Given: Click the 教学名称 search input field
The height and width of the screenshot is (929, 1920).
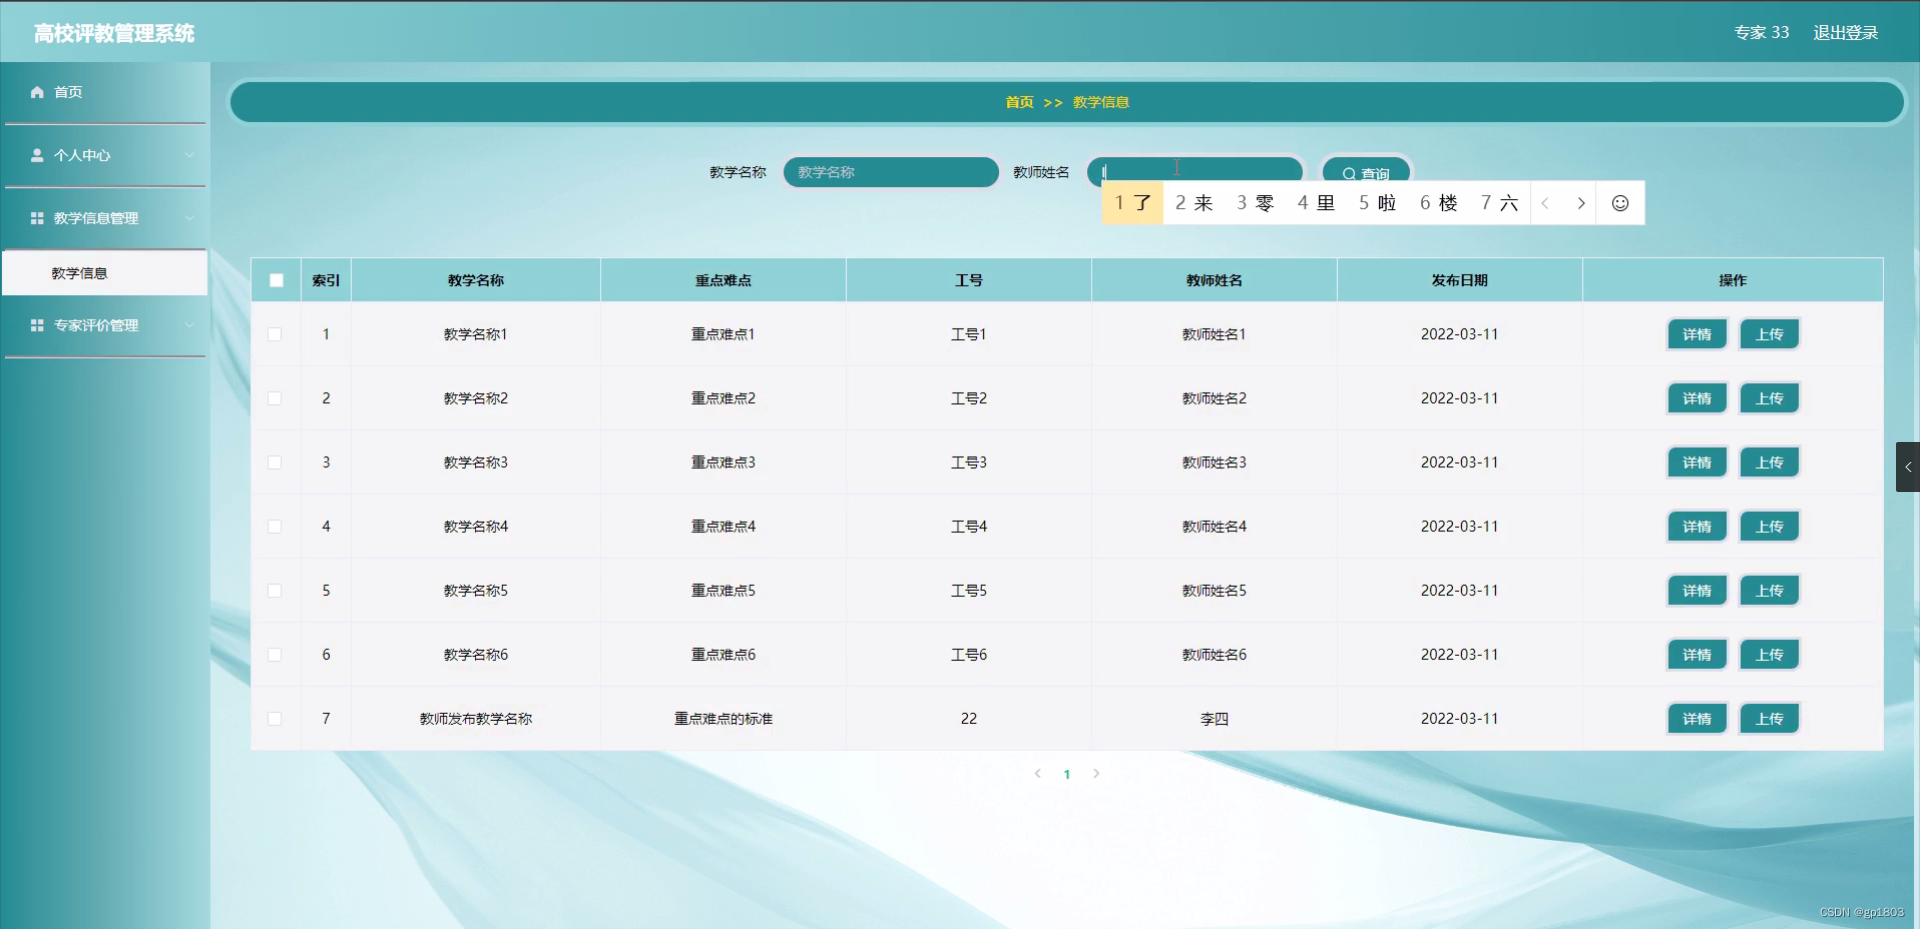Looking at the screenshot, I should coord(890,172).
